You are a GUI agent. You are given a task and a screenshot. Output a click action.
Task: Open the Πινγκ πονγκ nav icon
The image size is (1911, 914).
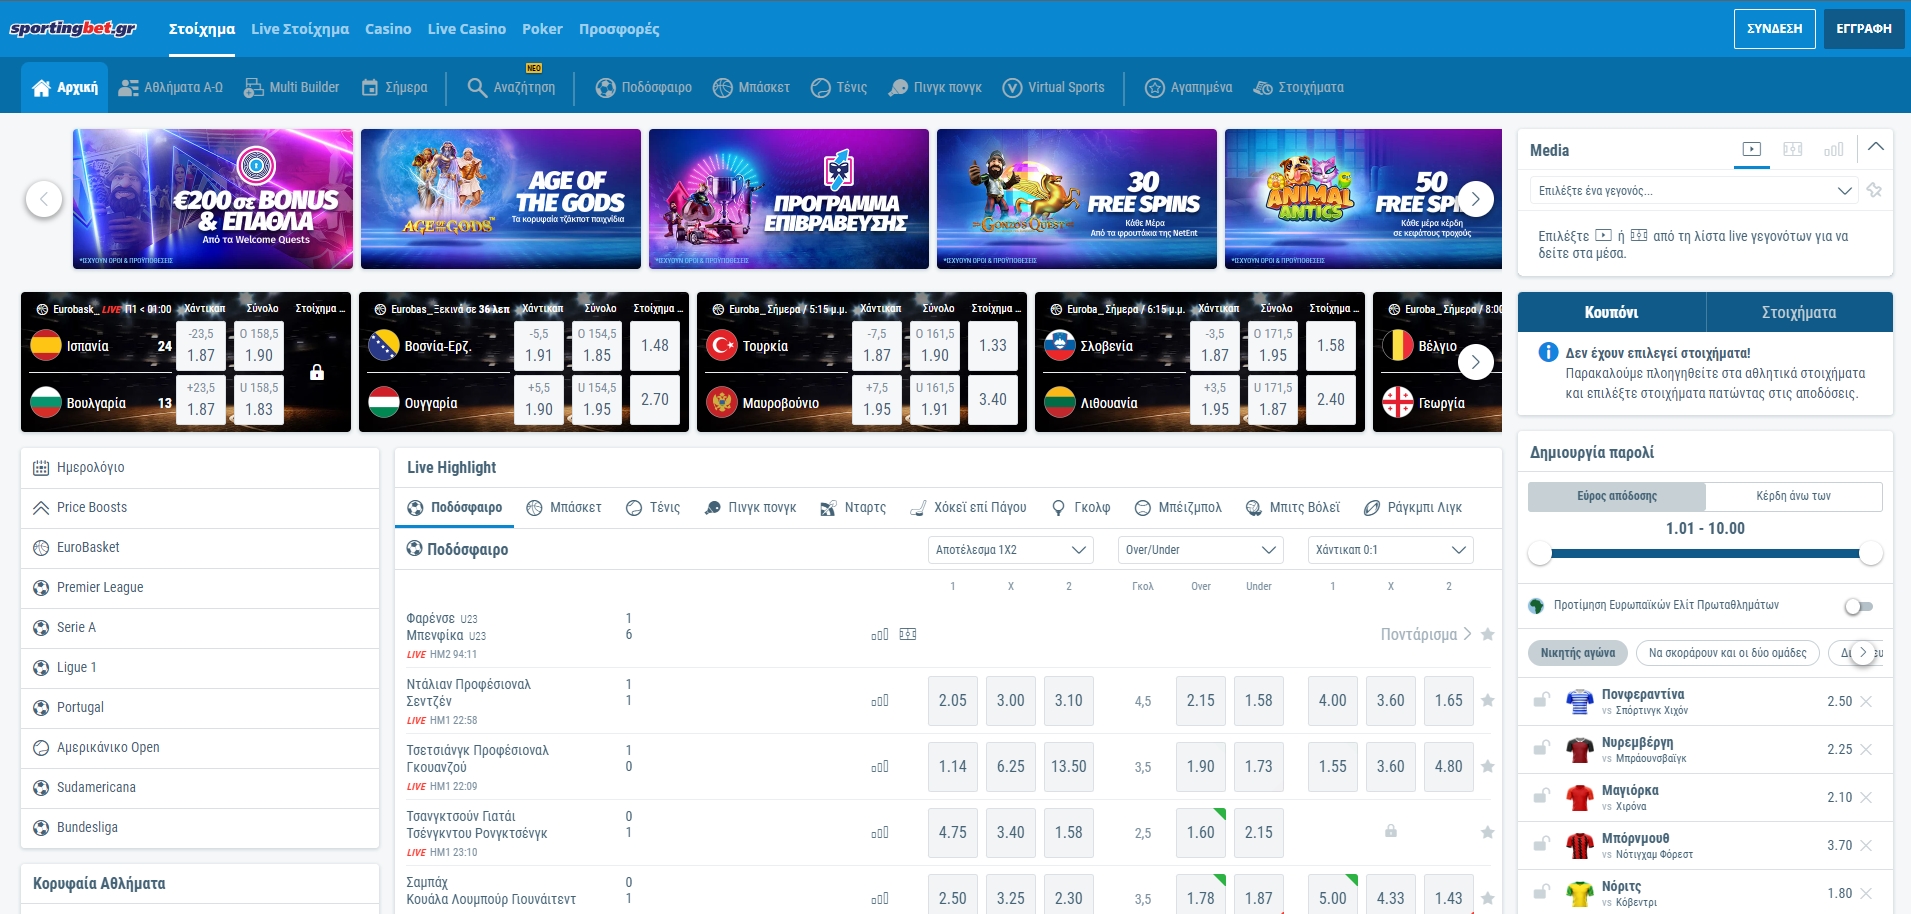click(898, 88)
